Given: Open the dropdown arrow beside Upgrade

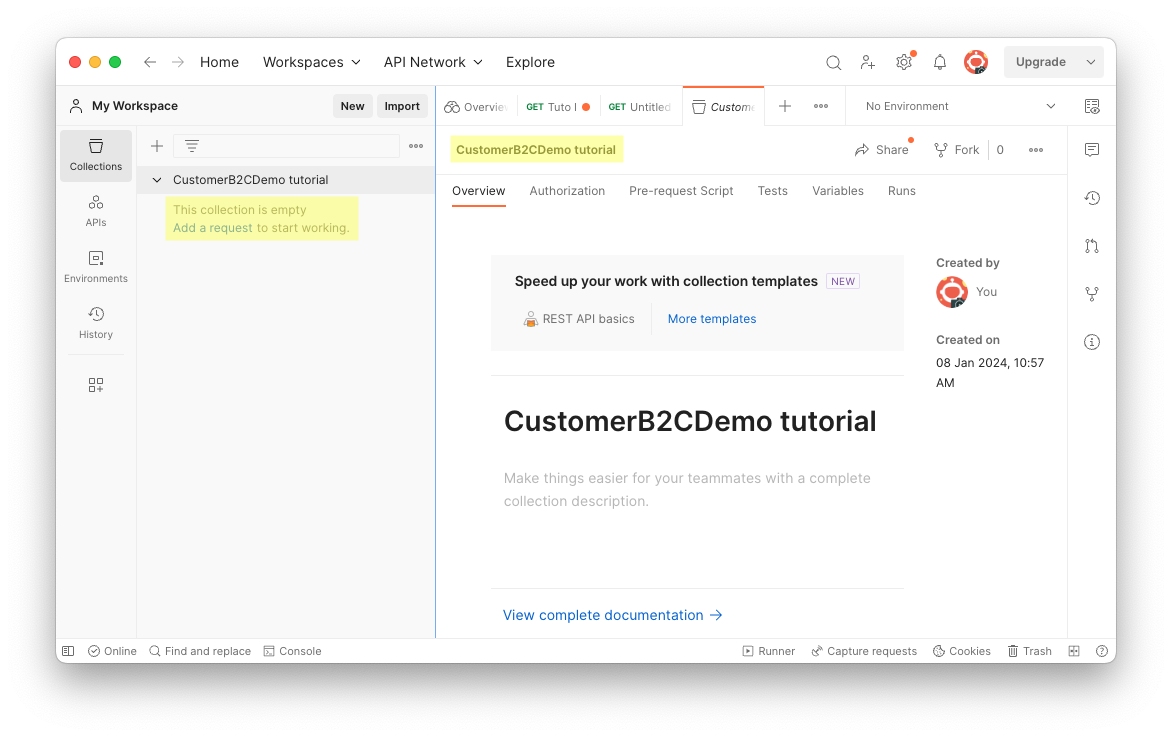Looking at the screenshot, I should 1091,62.
